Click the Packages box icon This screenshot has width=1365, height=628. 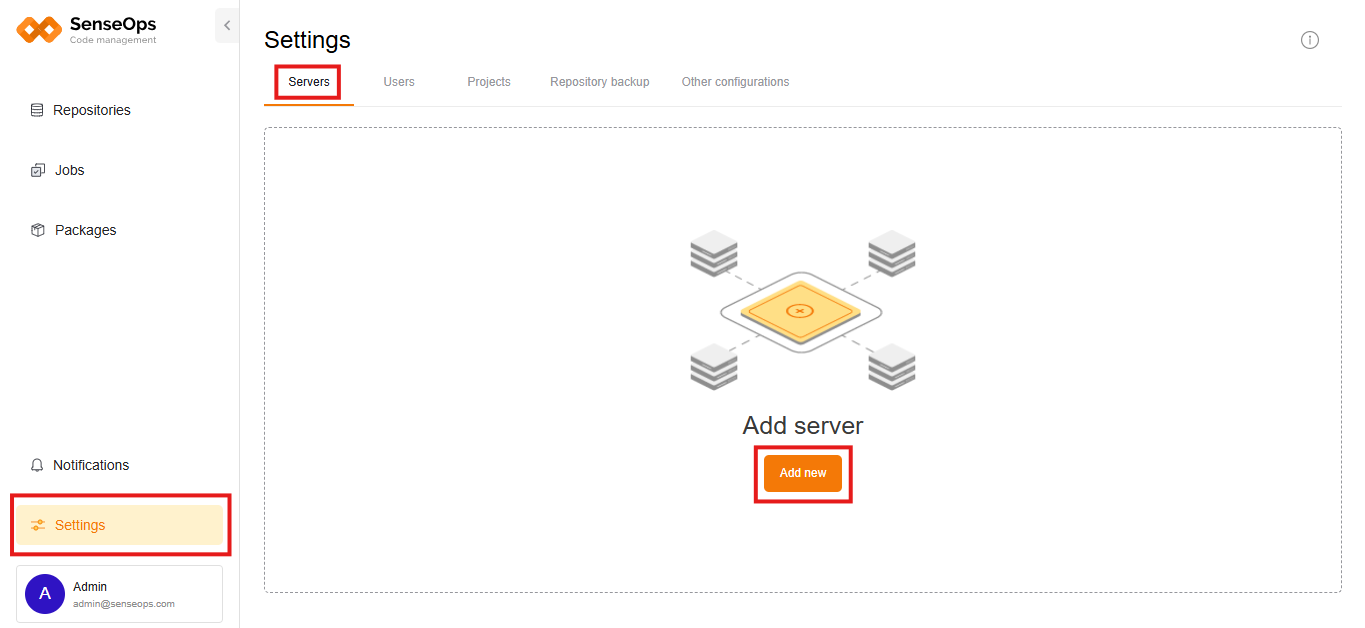[x=38, y=230]
